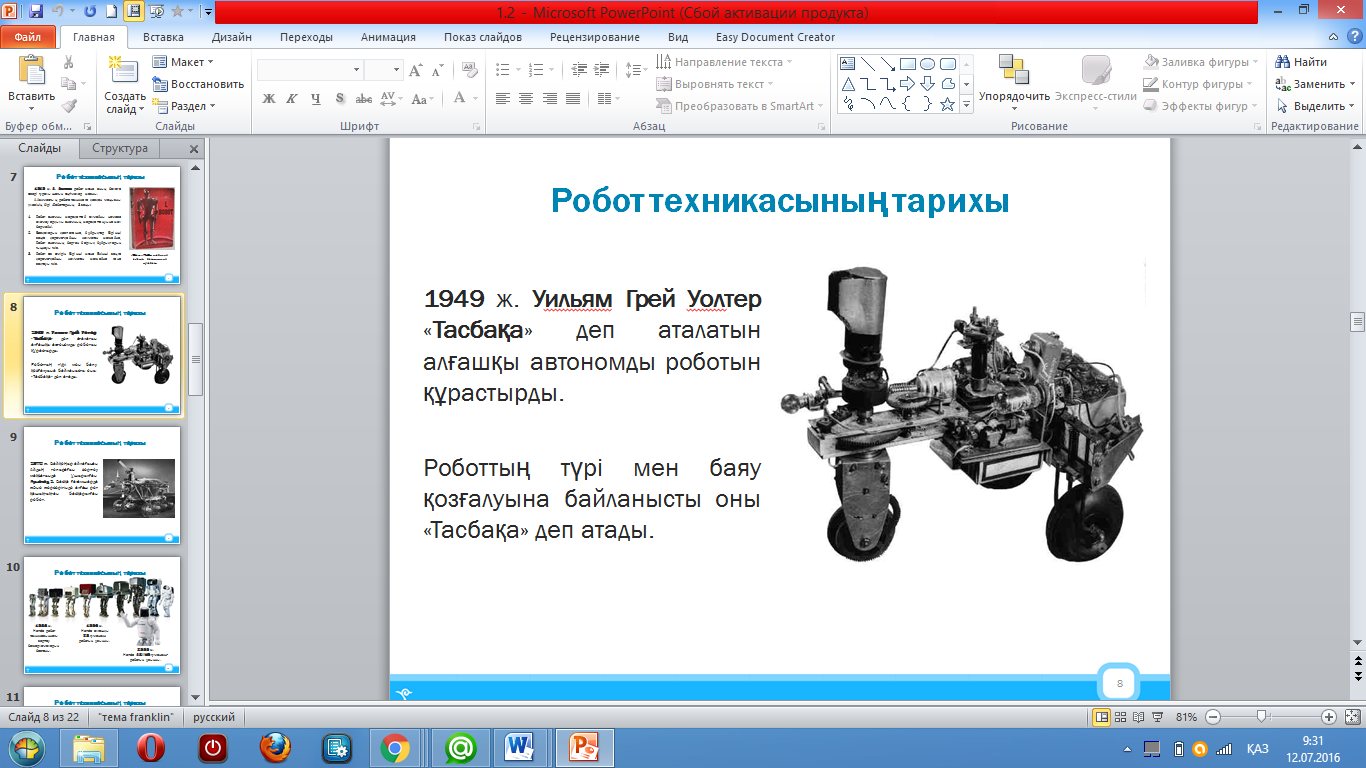The height and width of the screenshot is (768, 1366).
Task: Click the Save icon in quick access toolbar
Action: 36,12
